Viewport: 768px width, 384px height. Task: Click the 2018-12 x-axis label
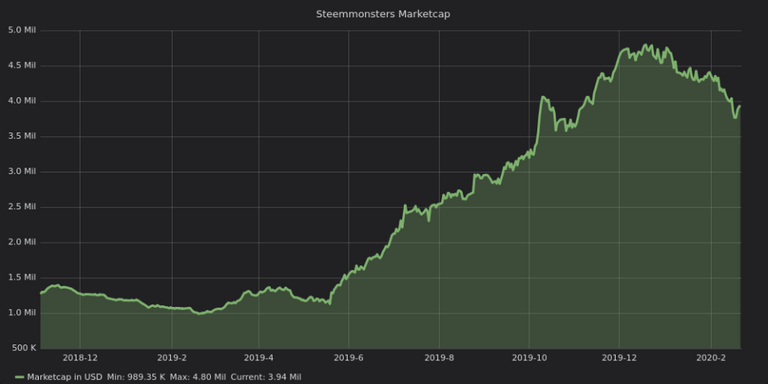coord(80,358)
